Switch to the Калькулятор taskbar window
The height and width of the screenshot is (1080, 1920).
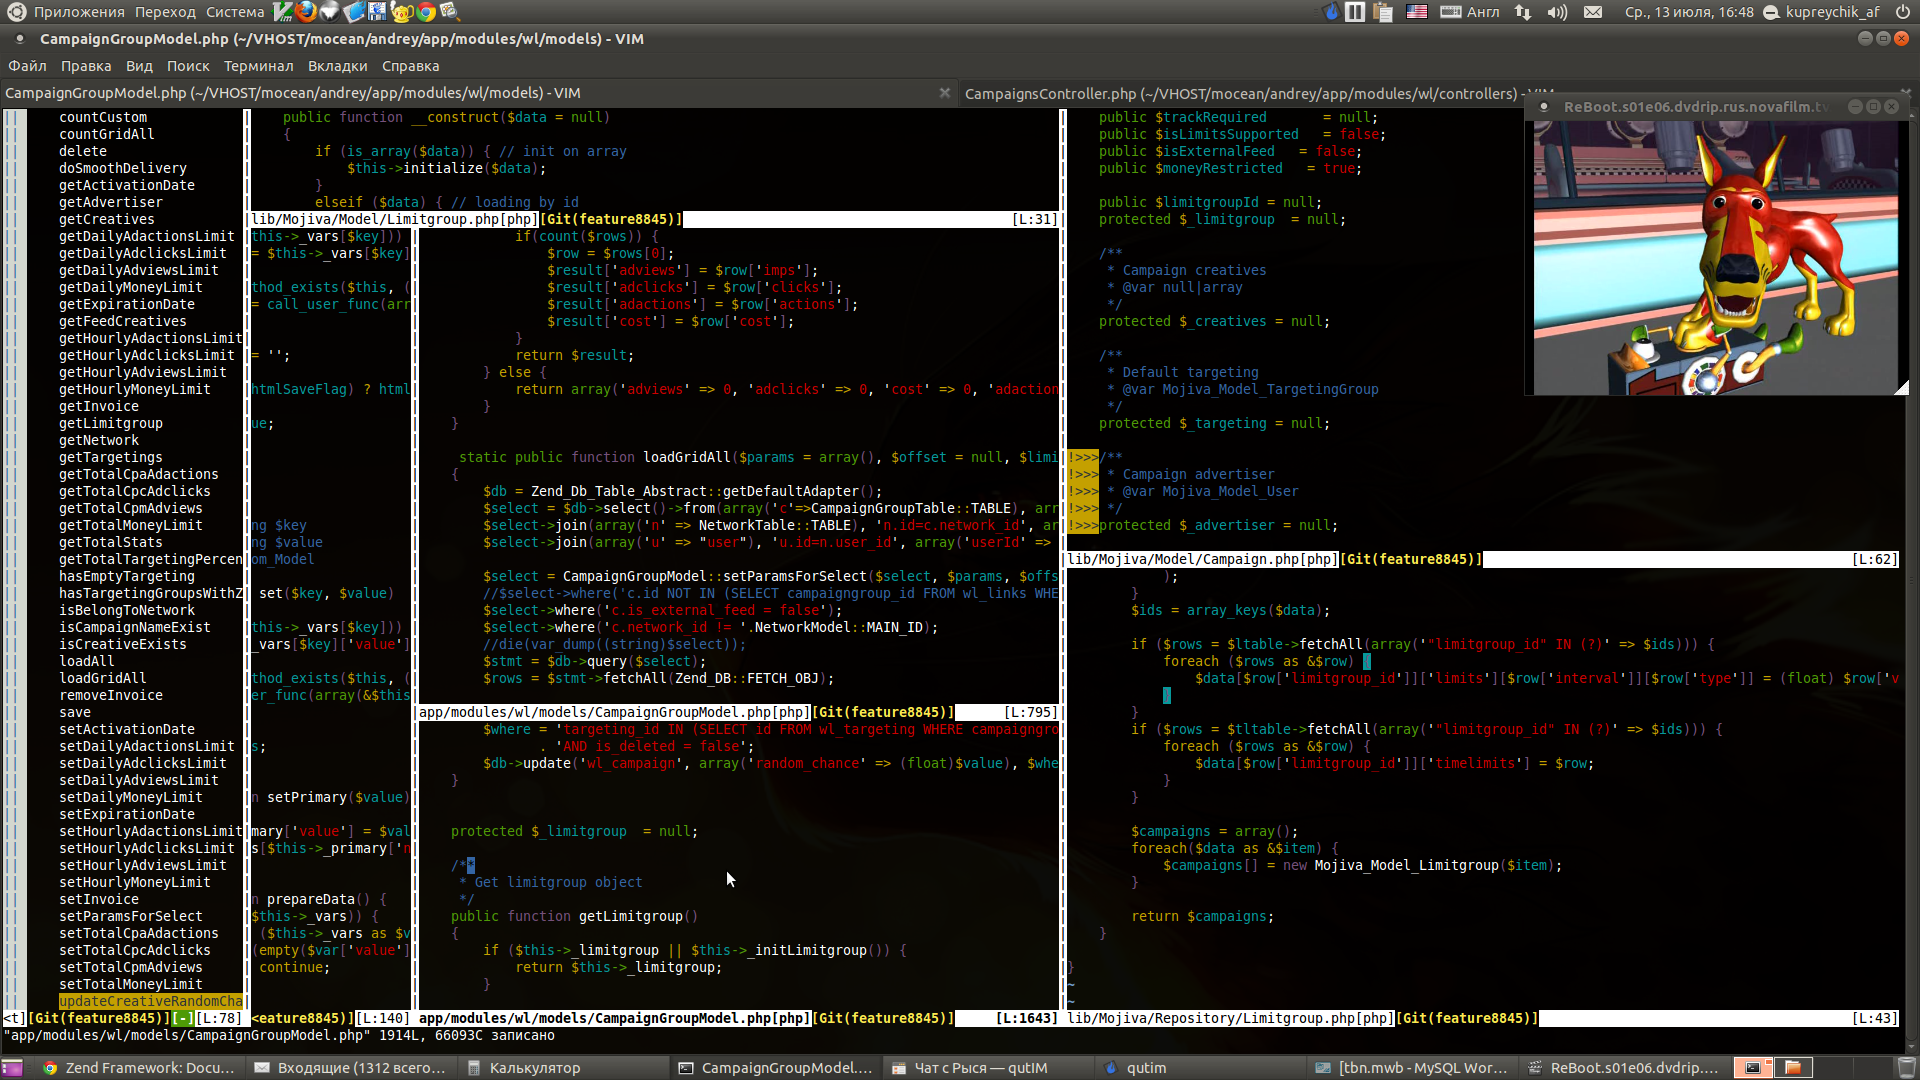[562, 1068]
